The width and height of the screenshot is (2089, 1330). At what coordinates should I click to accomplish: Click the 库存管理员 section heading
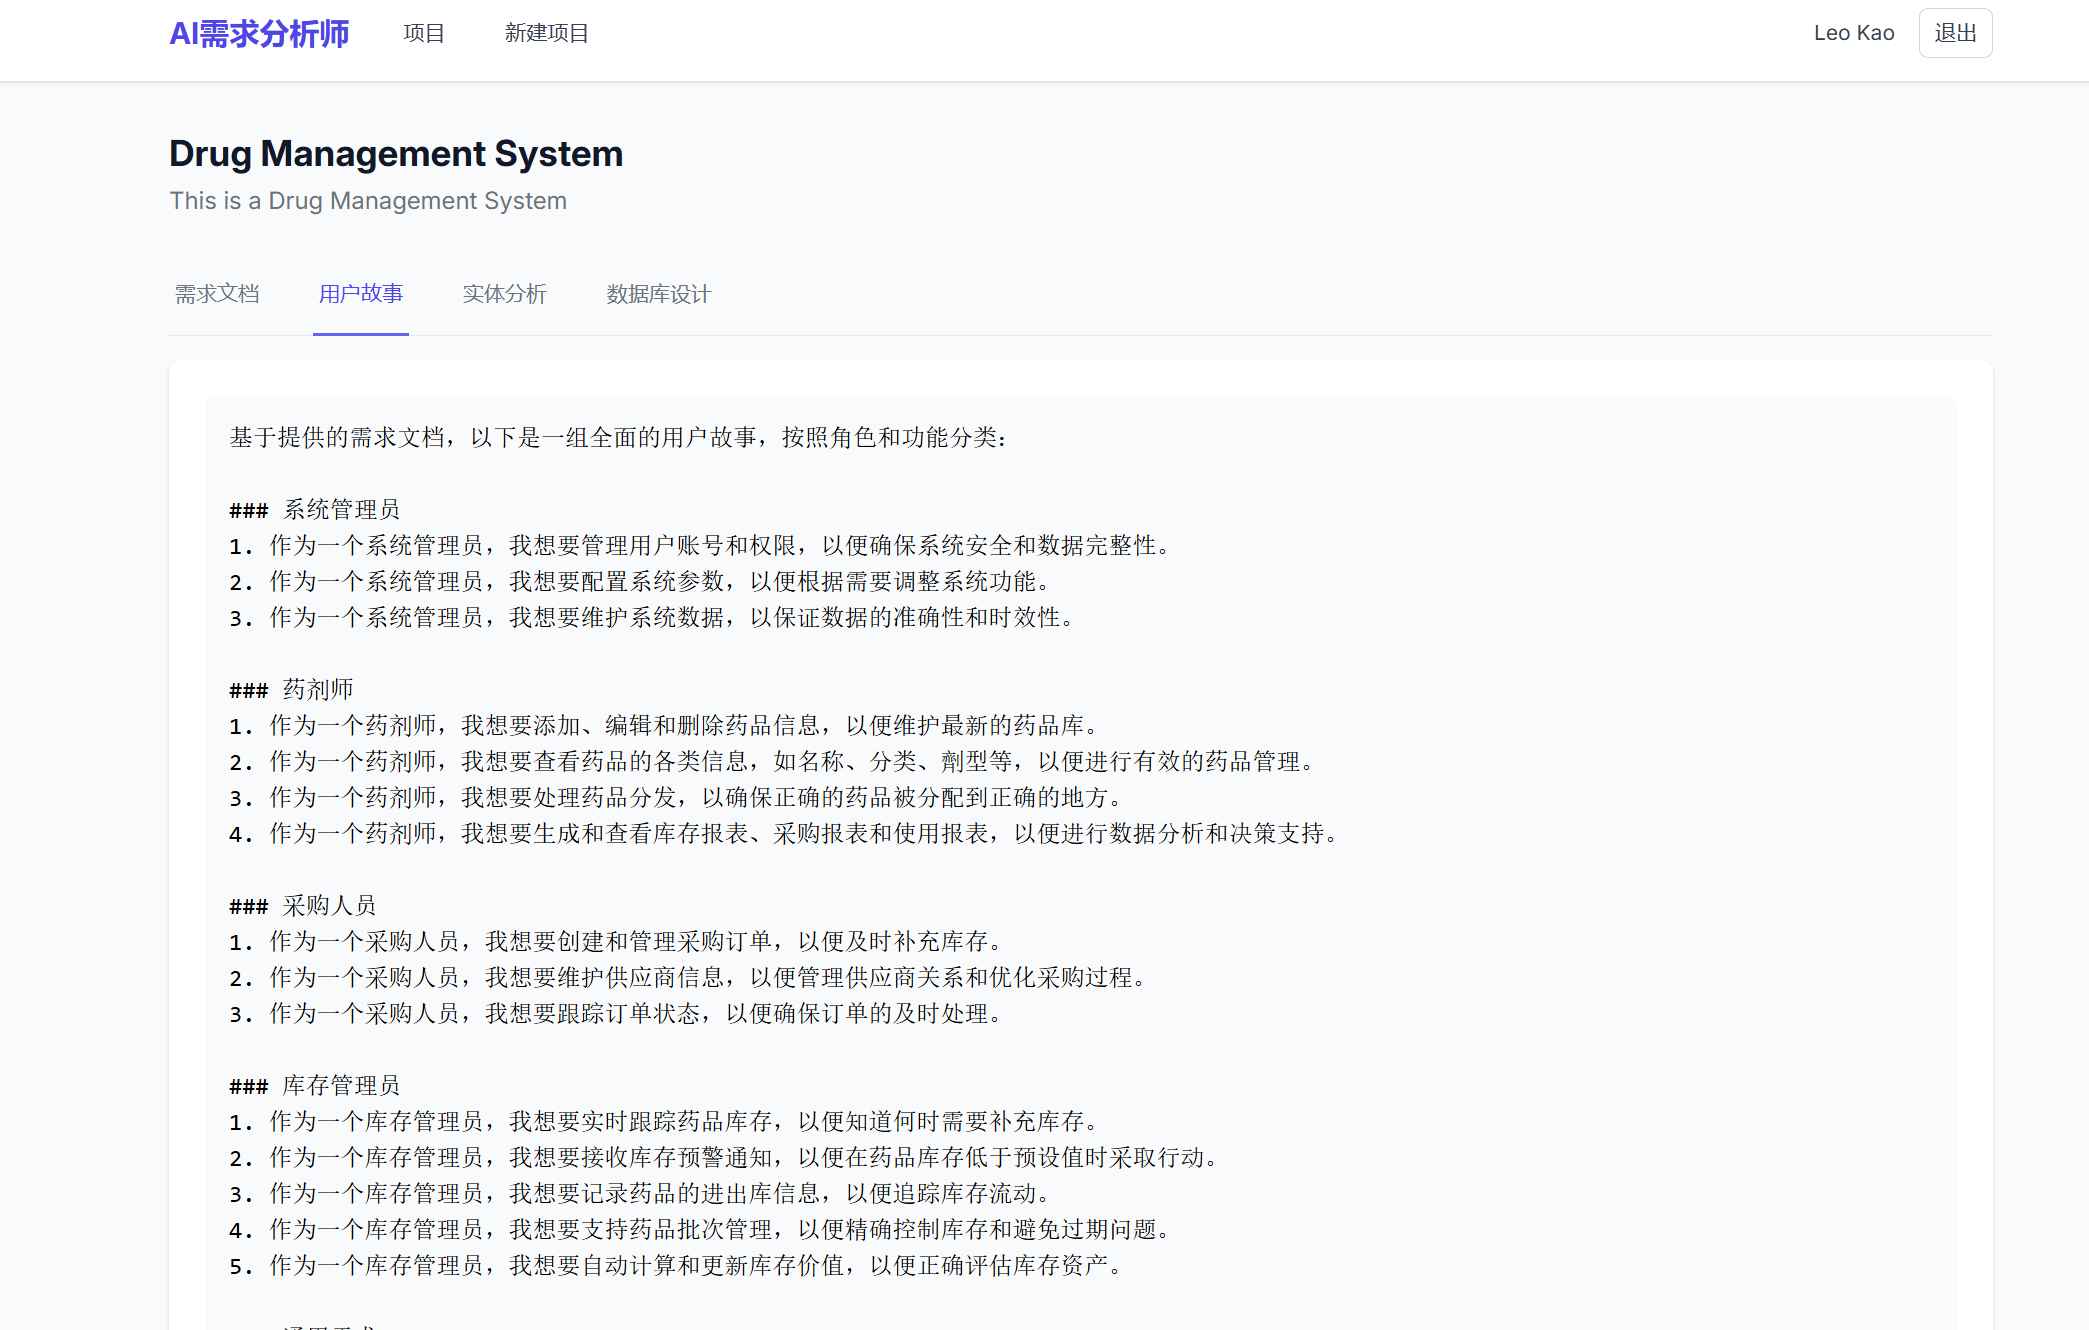point(340,1086)
